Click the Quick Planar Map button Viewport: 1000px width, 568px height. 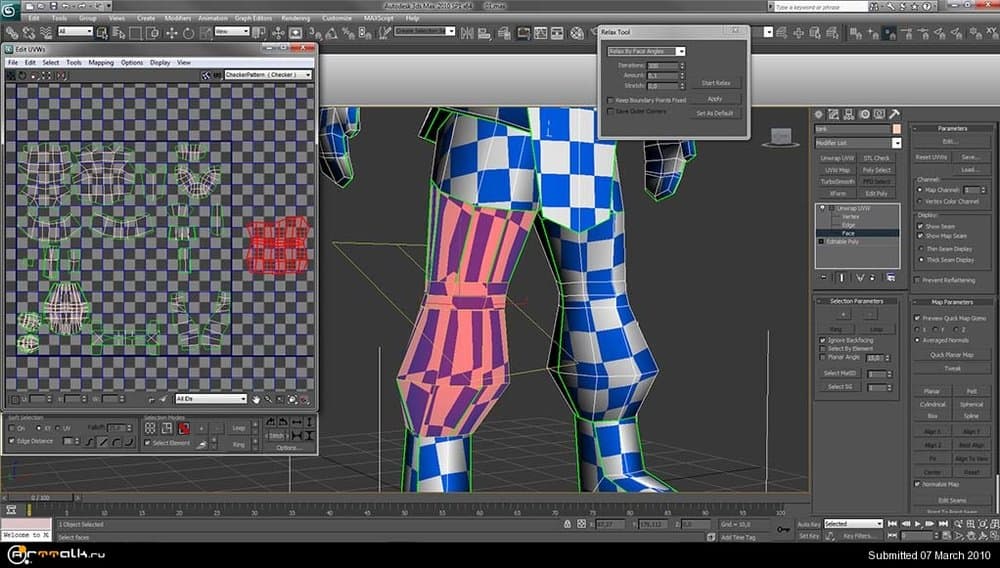951,354
